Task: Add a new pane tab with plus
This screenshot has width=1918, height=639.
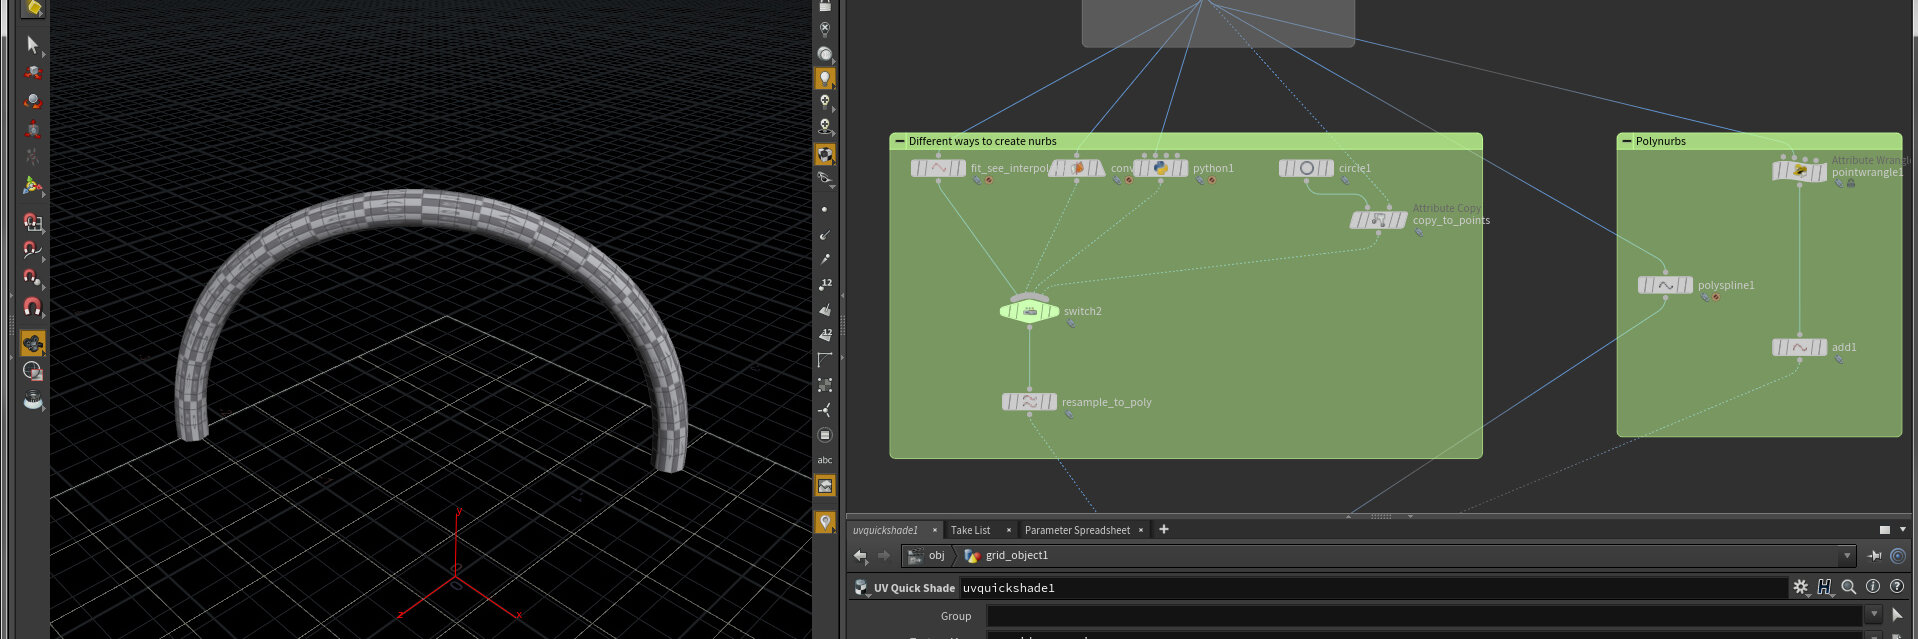Action: 1164,530
